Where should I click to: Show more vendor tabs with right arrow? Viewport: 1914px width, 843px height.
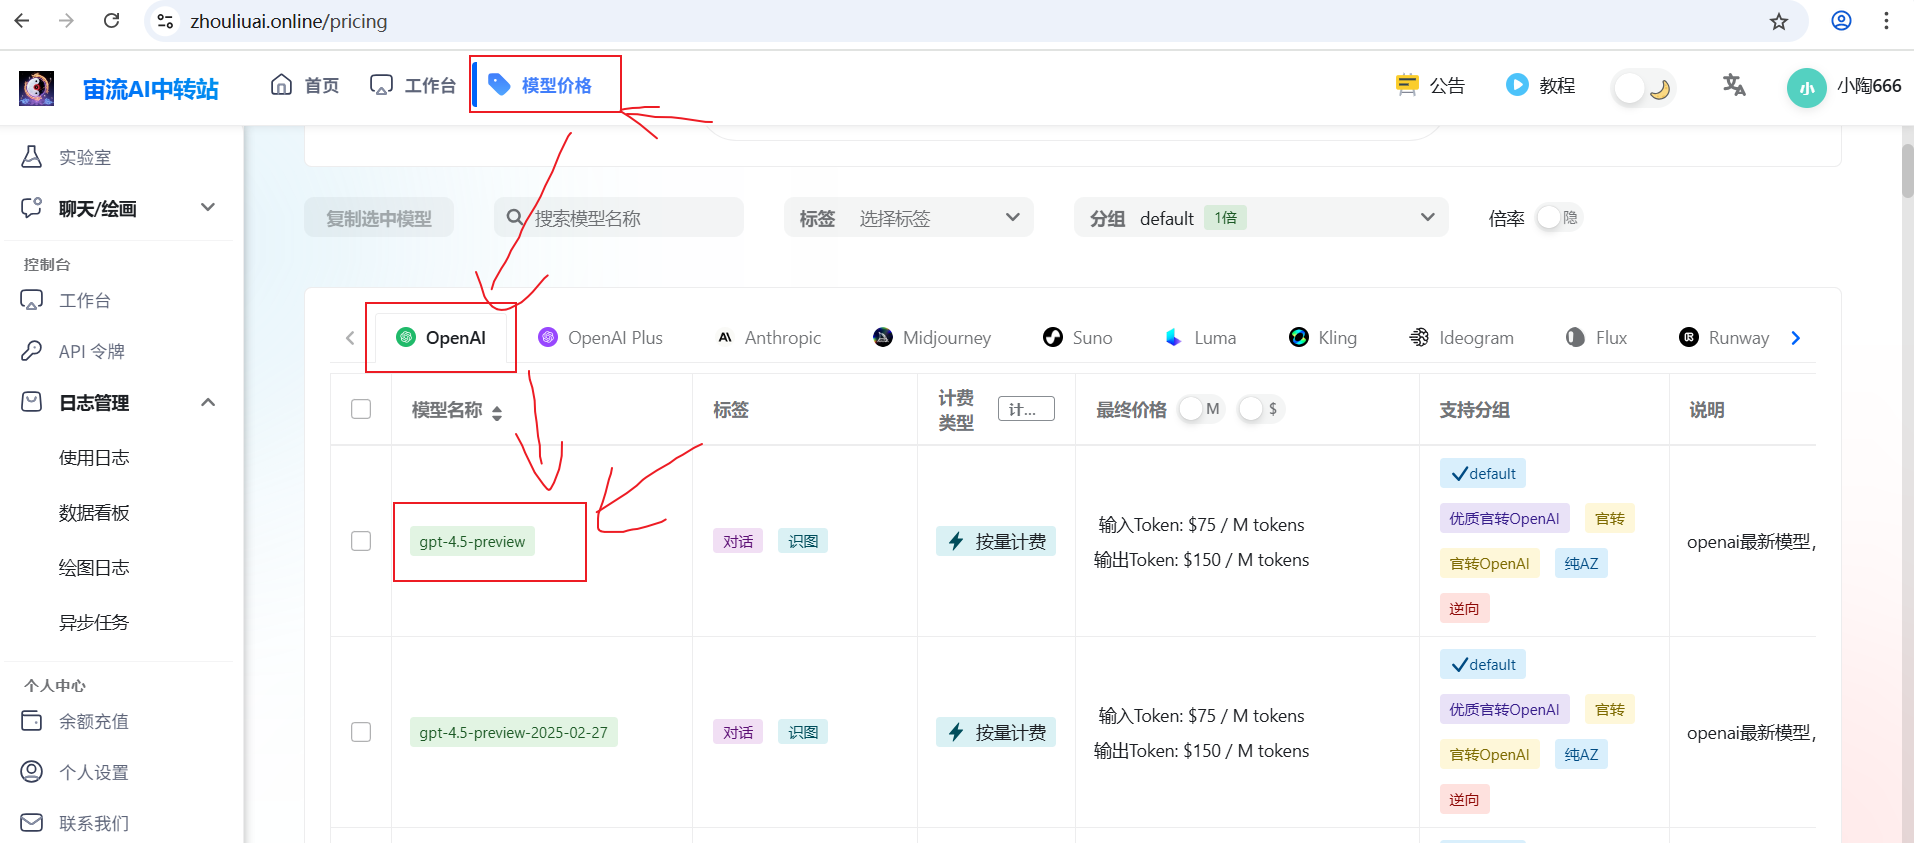(1796, 338)
